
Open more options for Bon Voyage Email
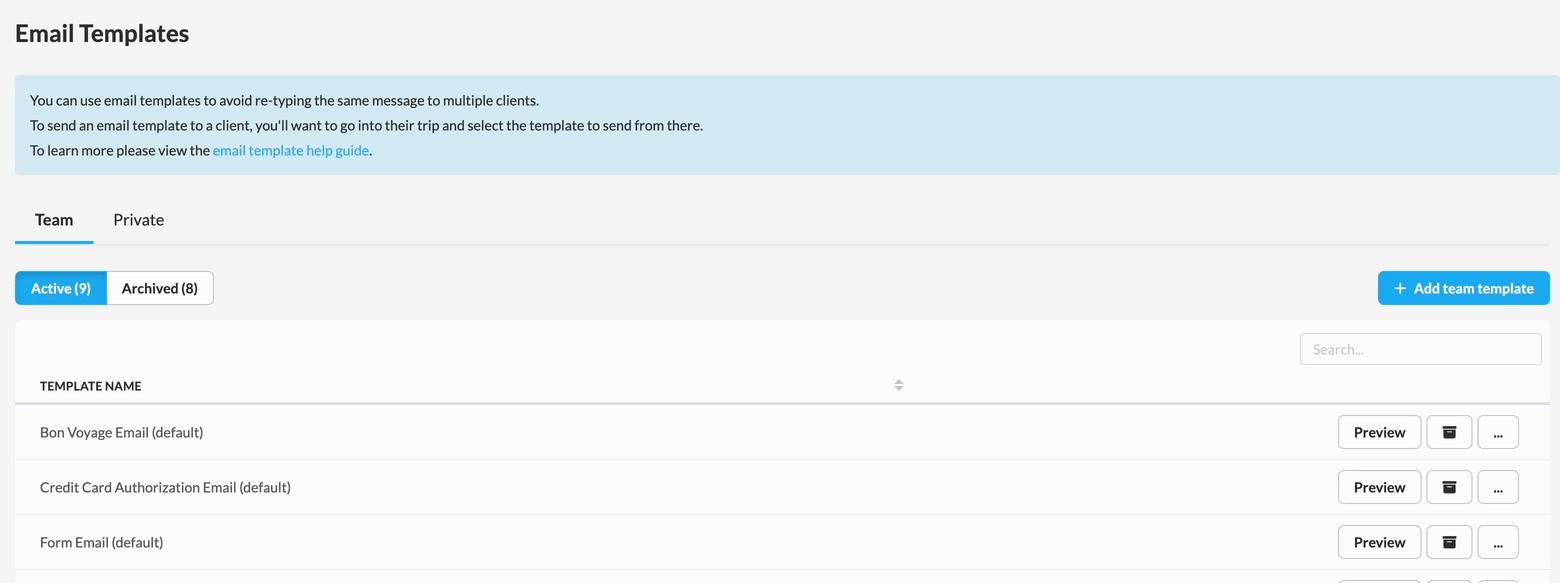click(1497, 432)
